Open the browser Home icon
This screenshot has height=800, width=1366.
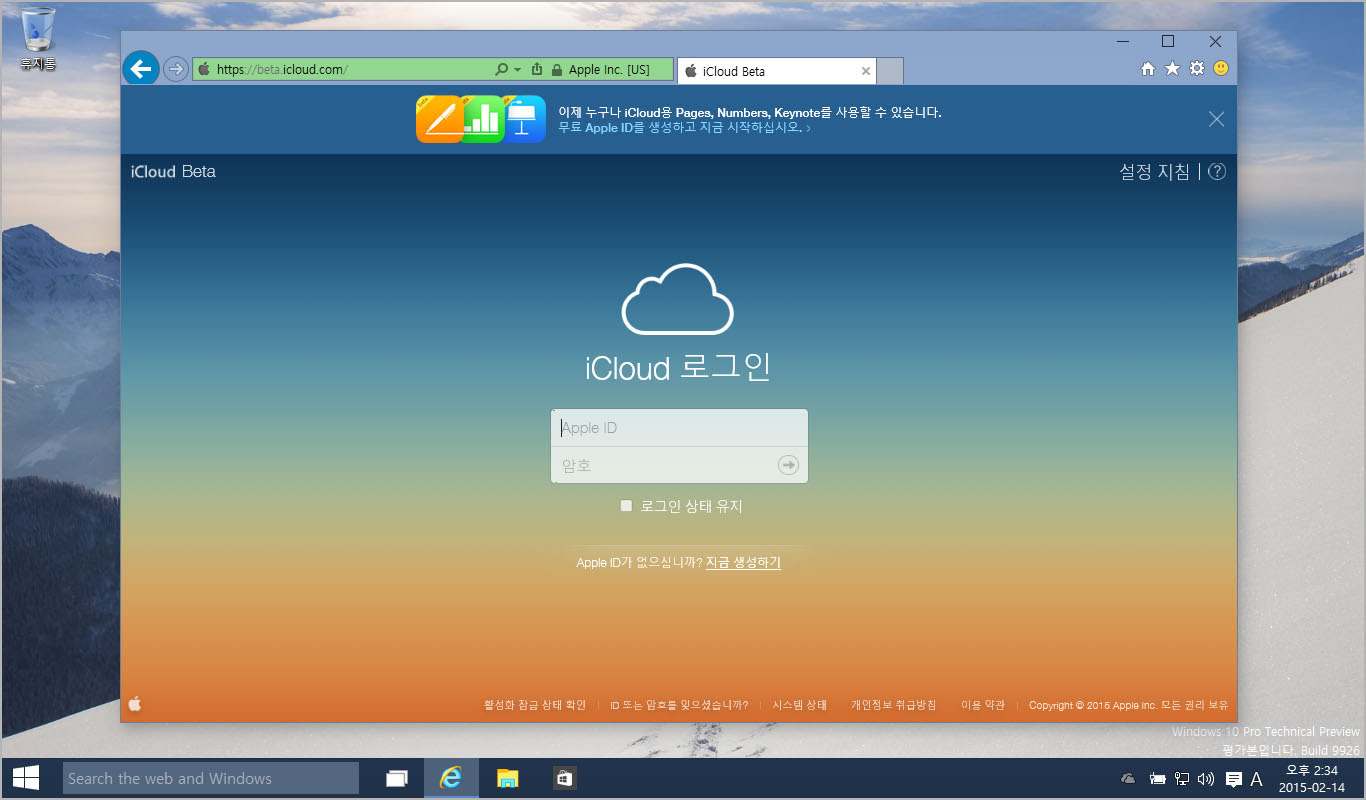1148,69
